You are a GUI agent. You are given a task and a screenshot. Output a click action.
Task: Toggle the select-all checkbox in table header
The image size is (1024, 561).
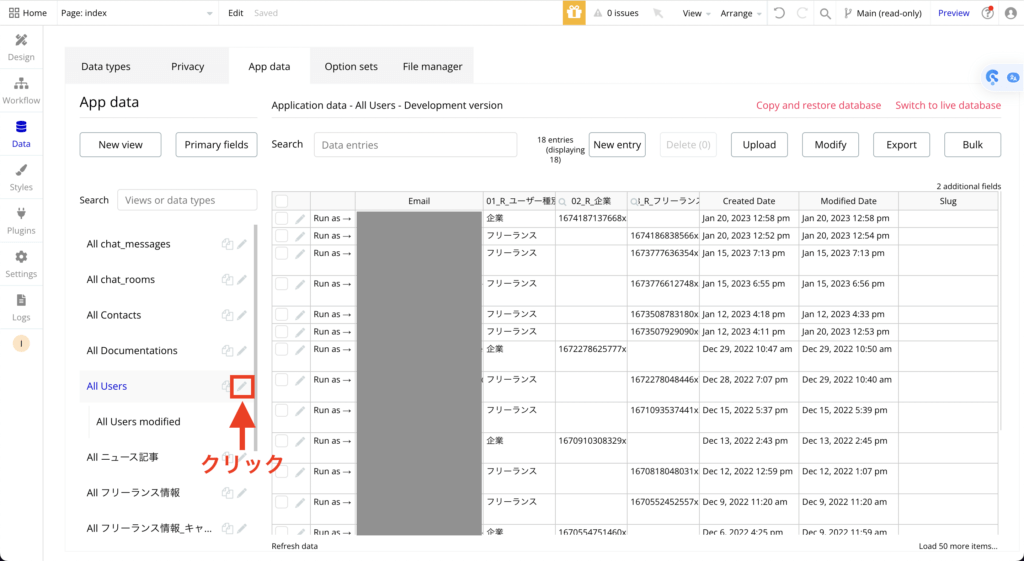pos(281,201)
